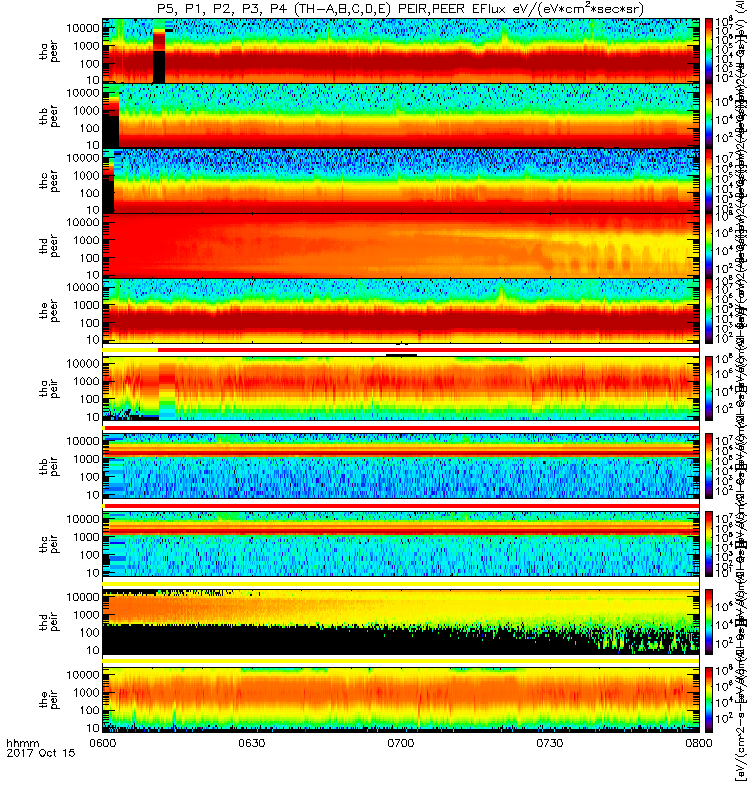The width and height of the screenshot is (750, 800).
Task: Click the color bar beside tha peir panel
Action: coord(709,388)
